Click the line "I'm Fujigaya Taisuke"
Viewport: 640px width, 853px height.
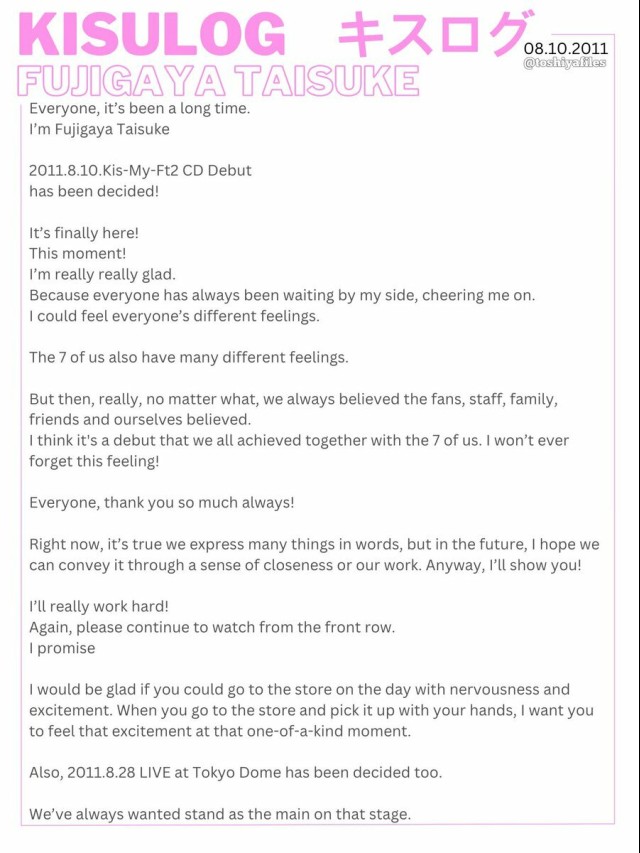(x=100, y=129)
